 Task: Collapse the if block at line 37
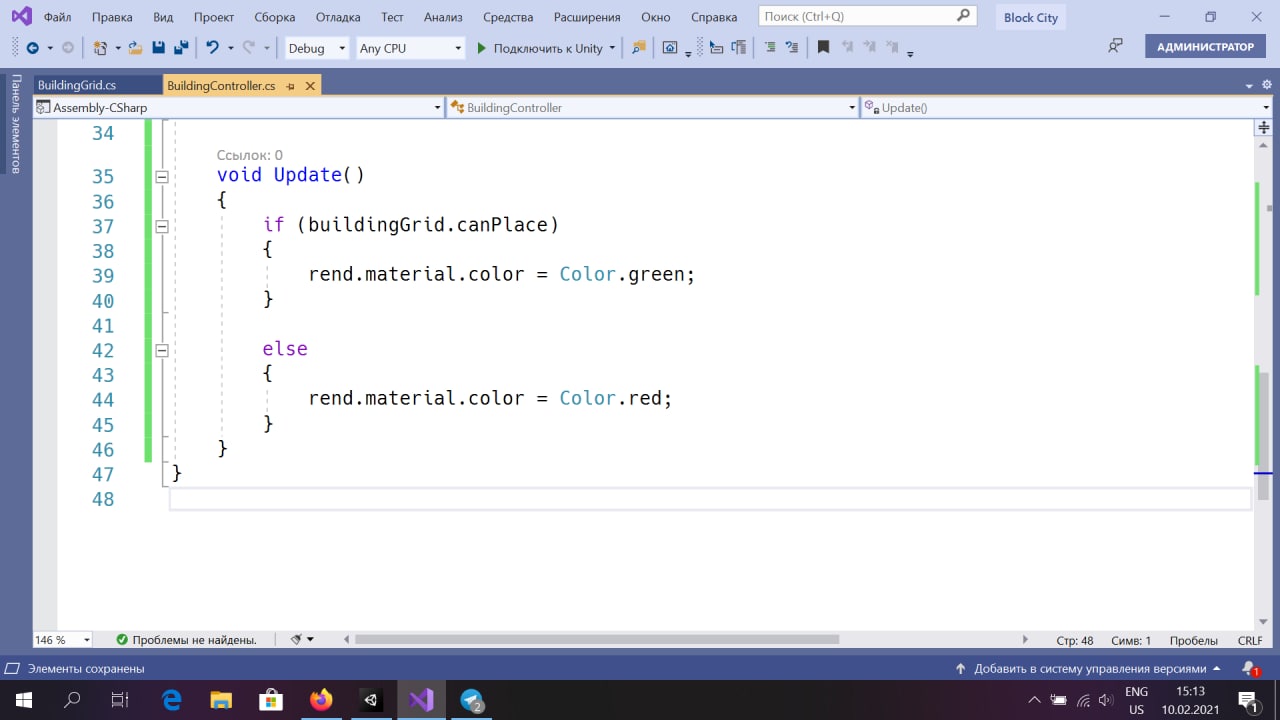[162, 227]
